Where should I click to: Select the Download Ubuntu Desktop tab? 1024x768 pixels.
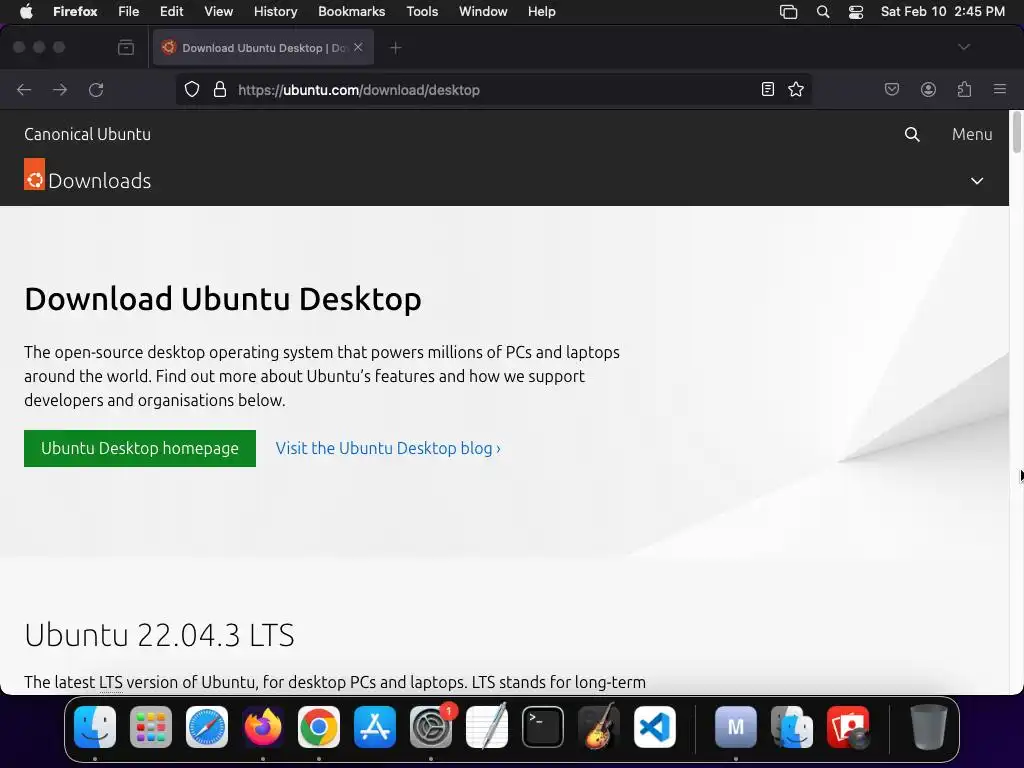[x=263, y=48]
